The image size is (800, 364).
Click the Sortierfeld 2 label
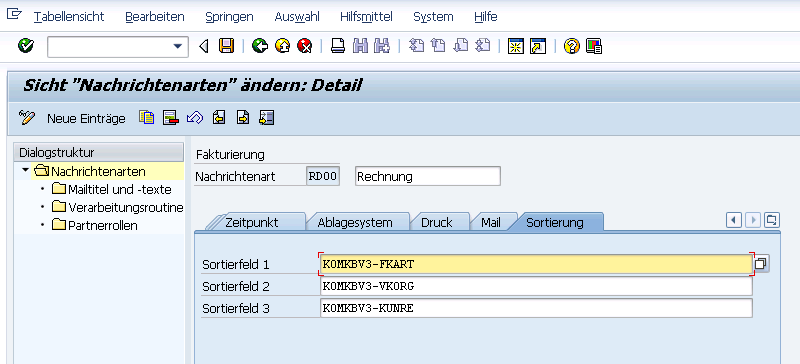tap(236, 286)
